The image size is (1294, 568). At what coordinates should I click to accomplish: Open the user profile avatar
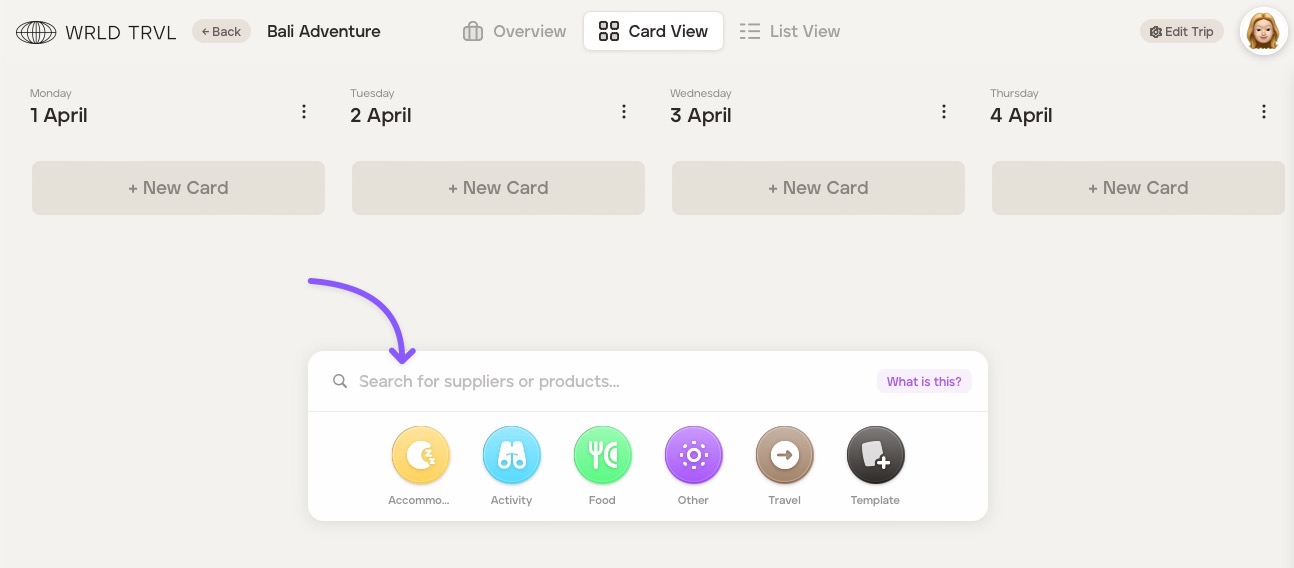point(1263,32)
